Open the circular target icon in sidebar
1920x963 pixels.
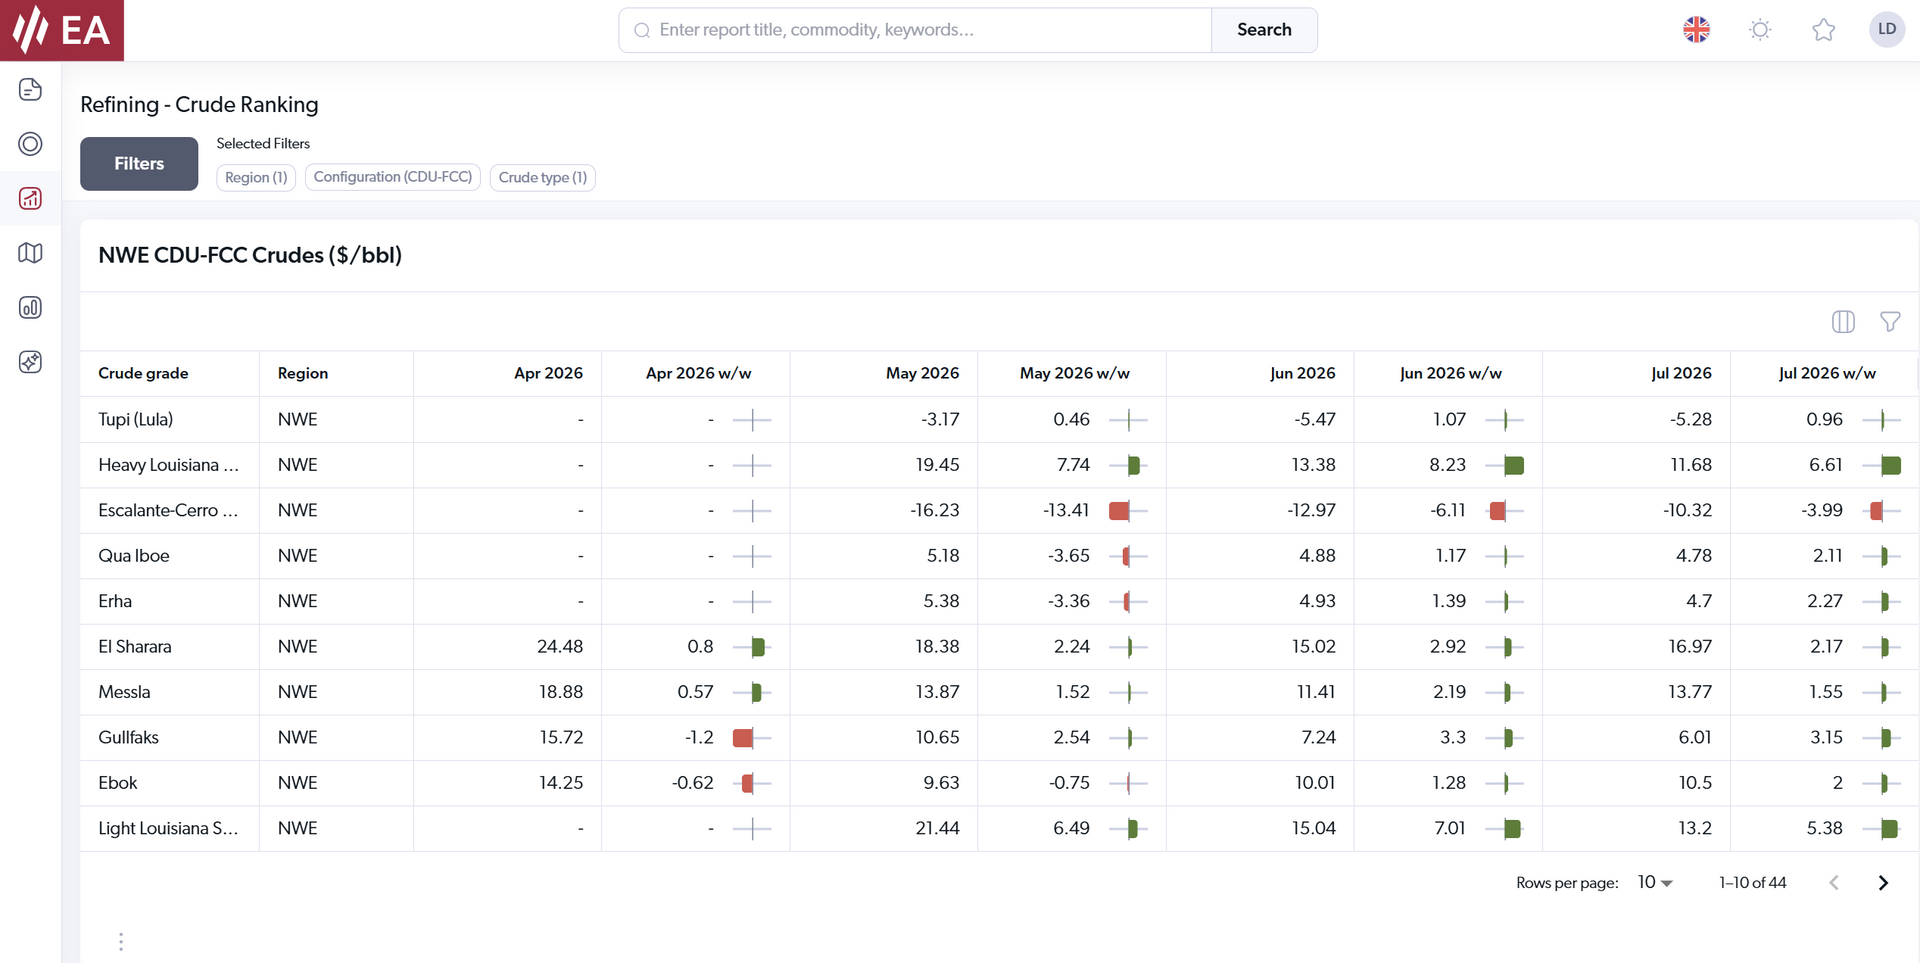click(30, 144)
